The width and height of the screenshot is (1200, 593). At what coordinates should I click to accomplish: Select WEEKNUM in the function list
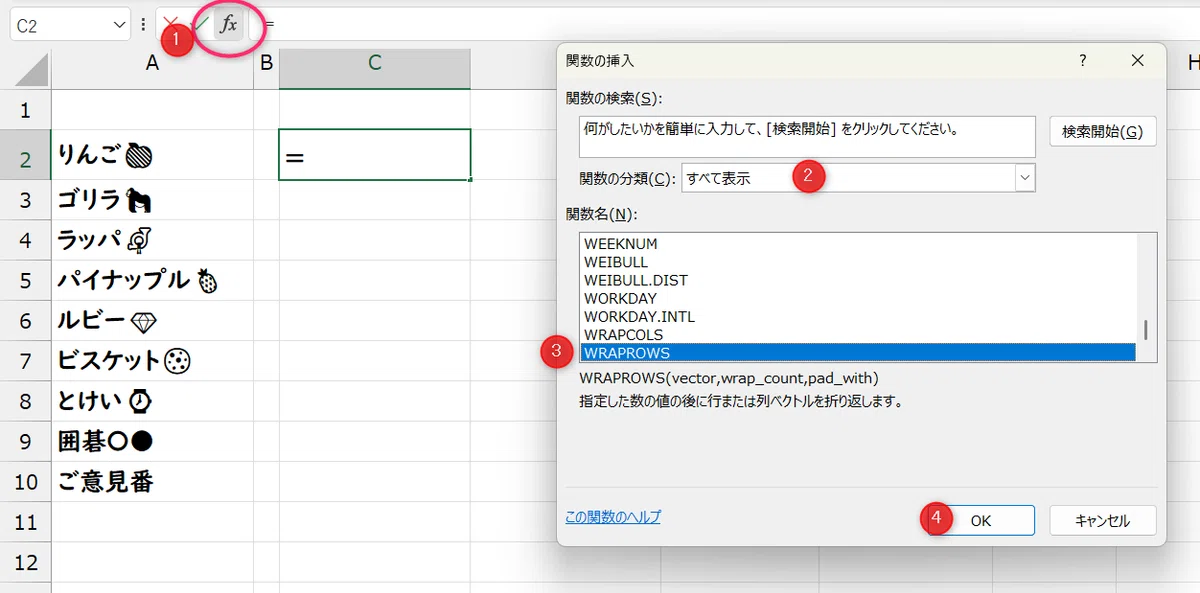point(858,244)
